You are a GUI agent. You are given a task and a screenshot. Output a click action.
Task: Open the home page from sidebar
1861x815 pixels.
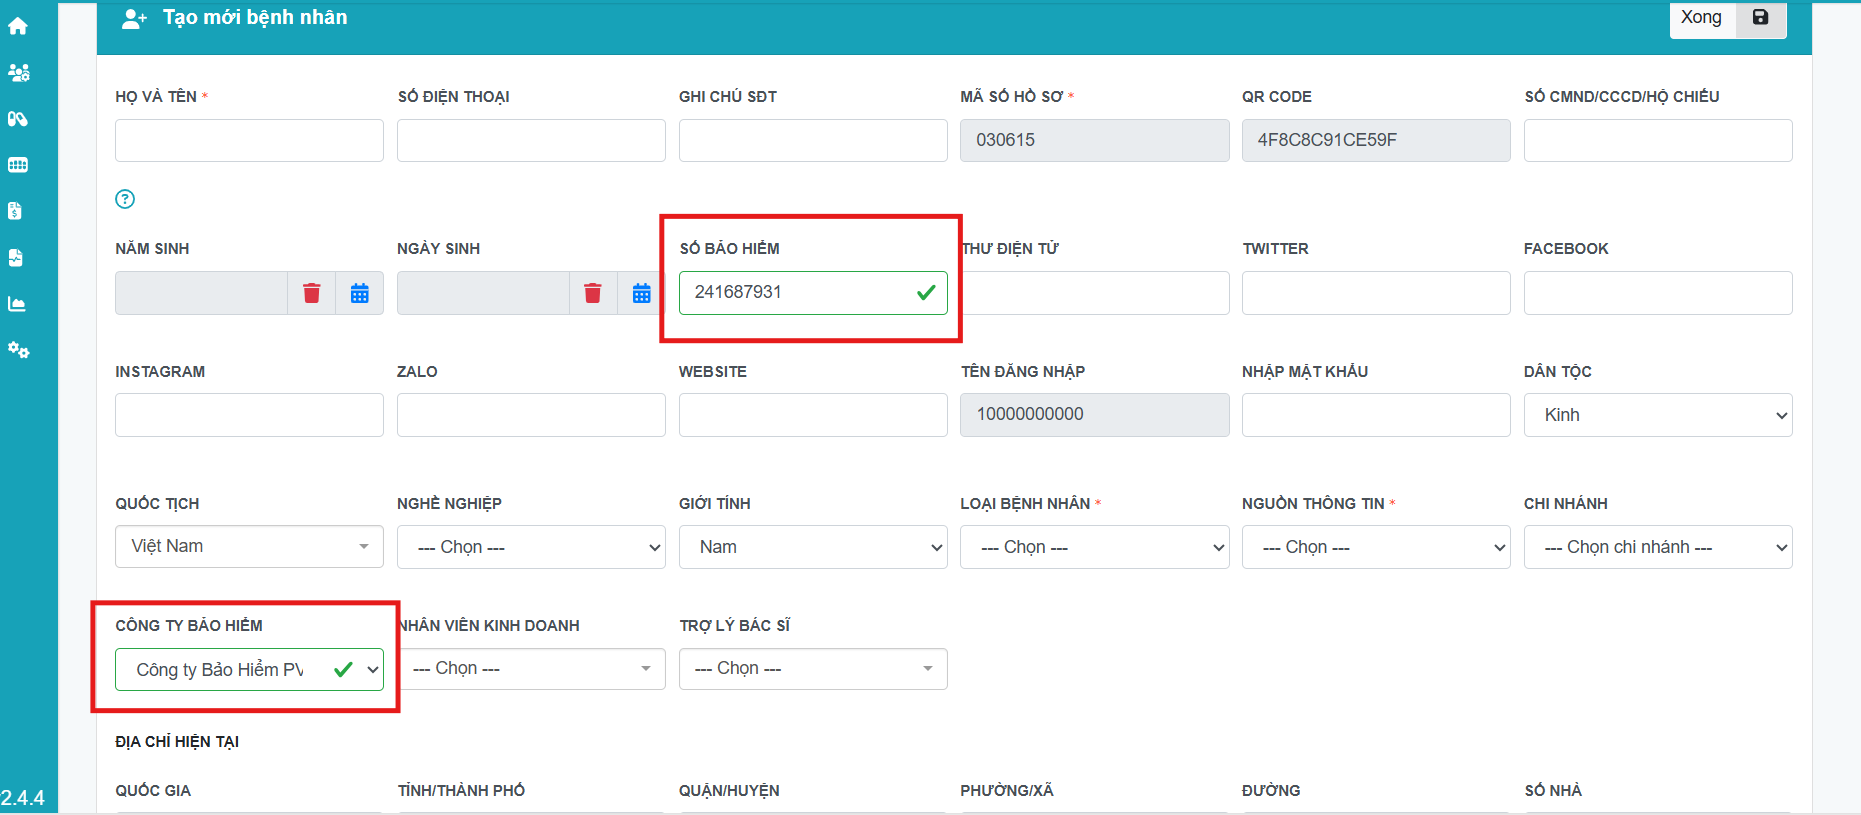[18, 26]
